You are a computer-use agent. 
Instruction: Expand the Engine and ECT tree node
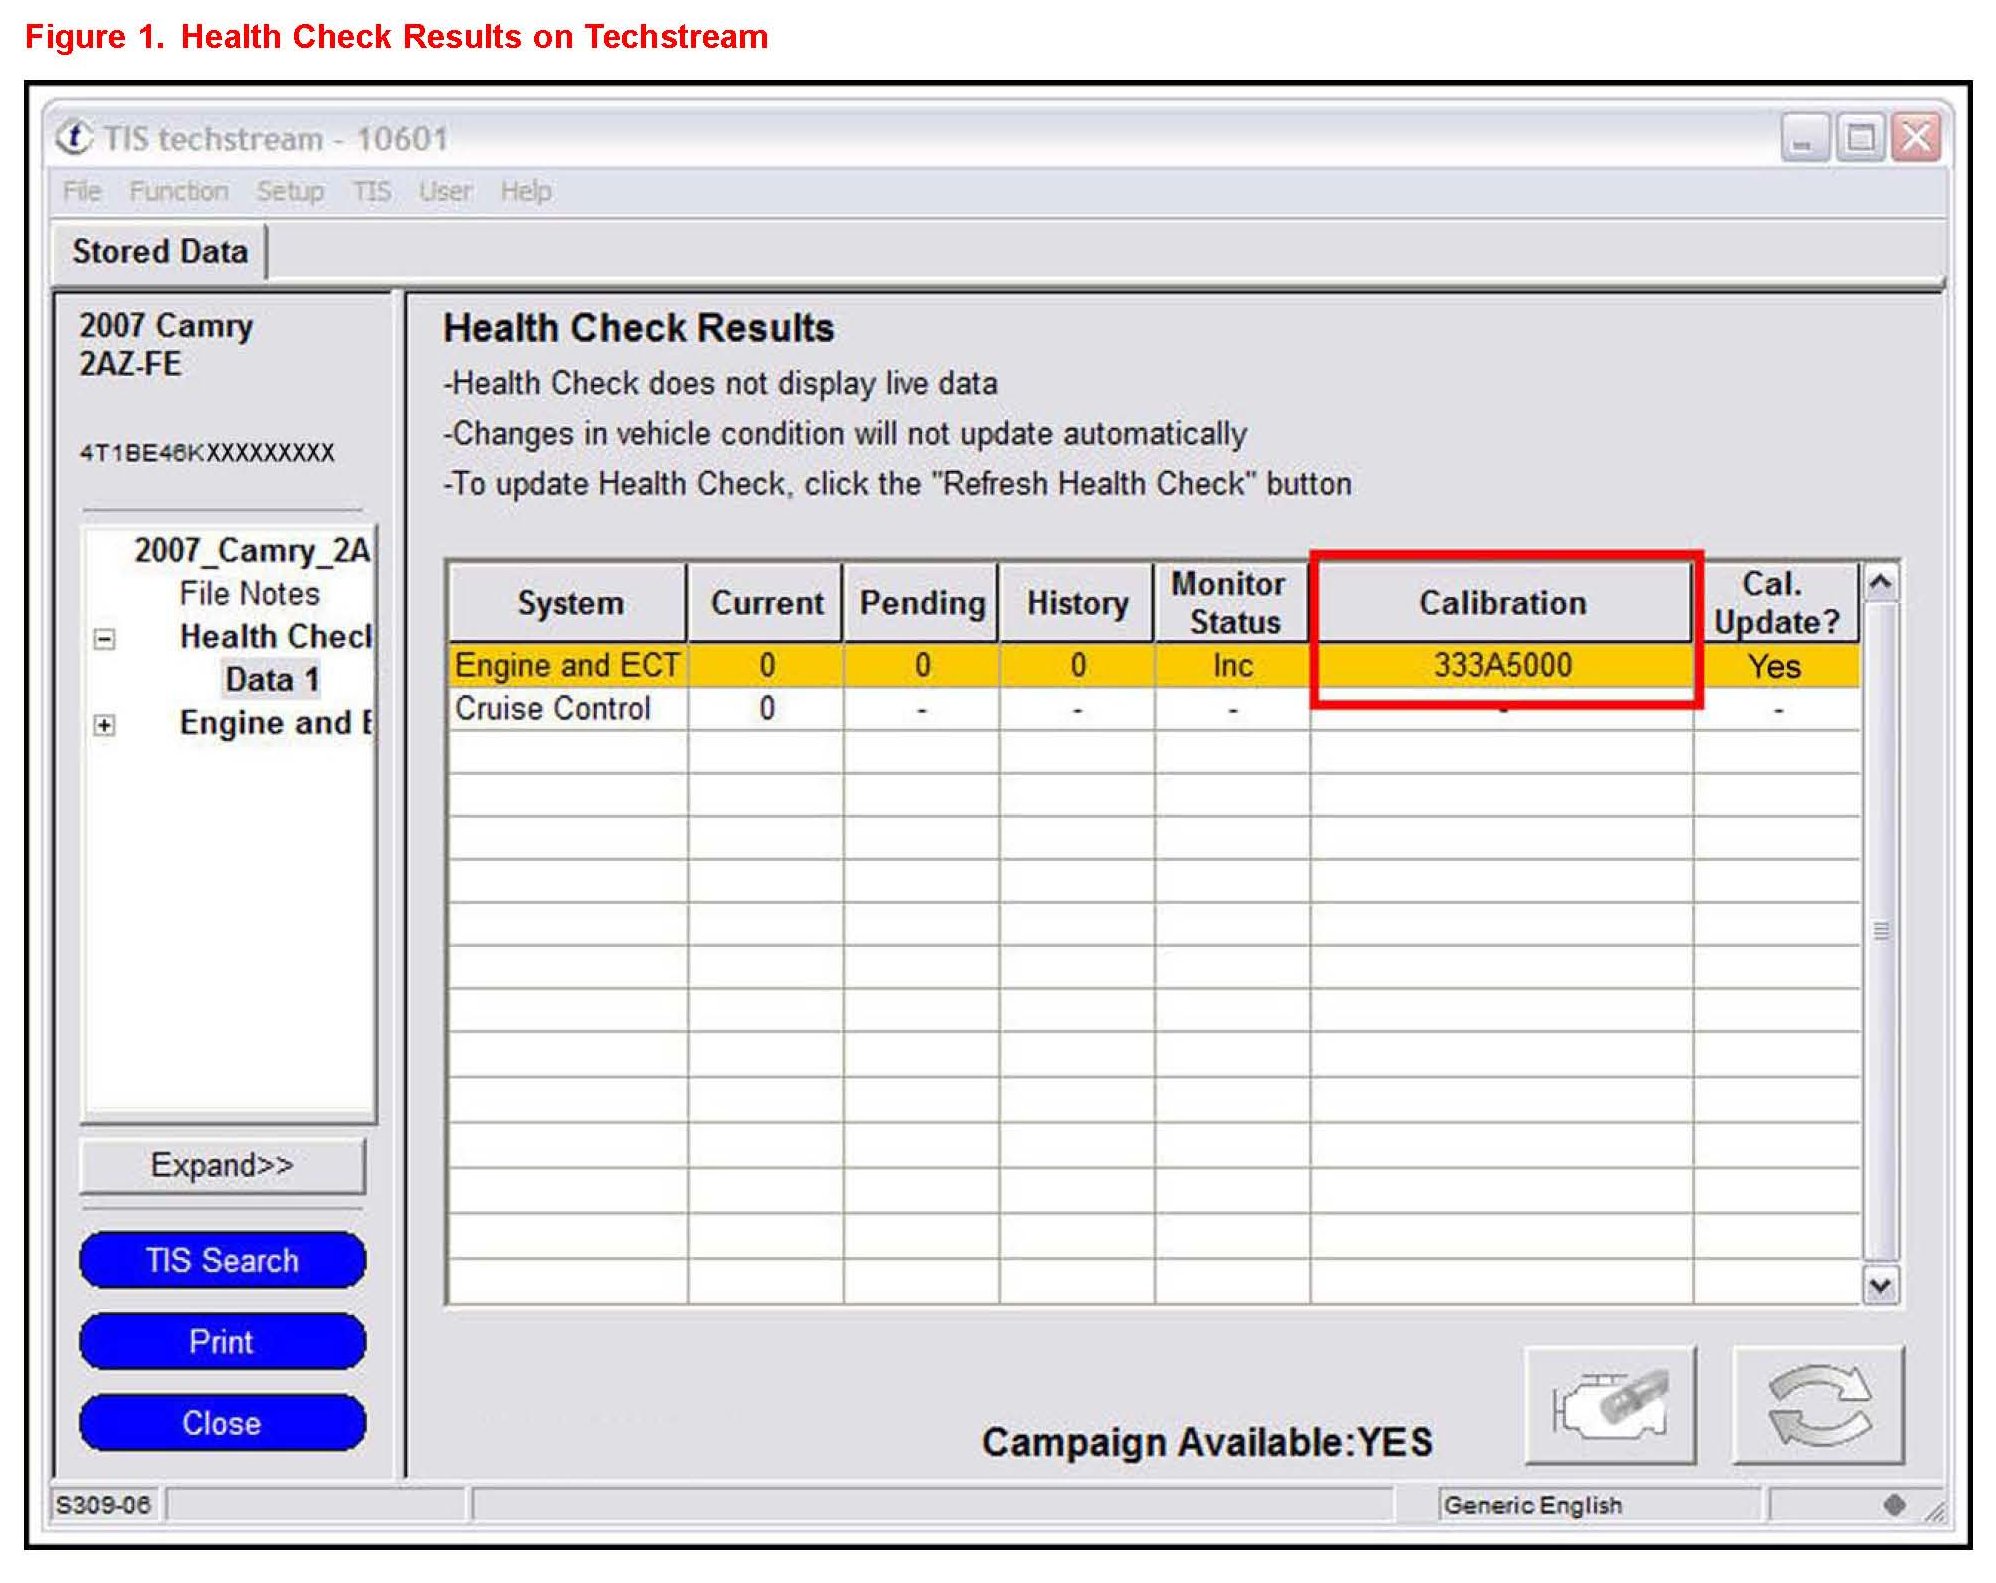[x=104, y=725]
